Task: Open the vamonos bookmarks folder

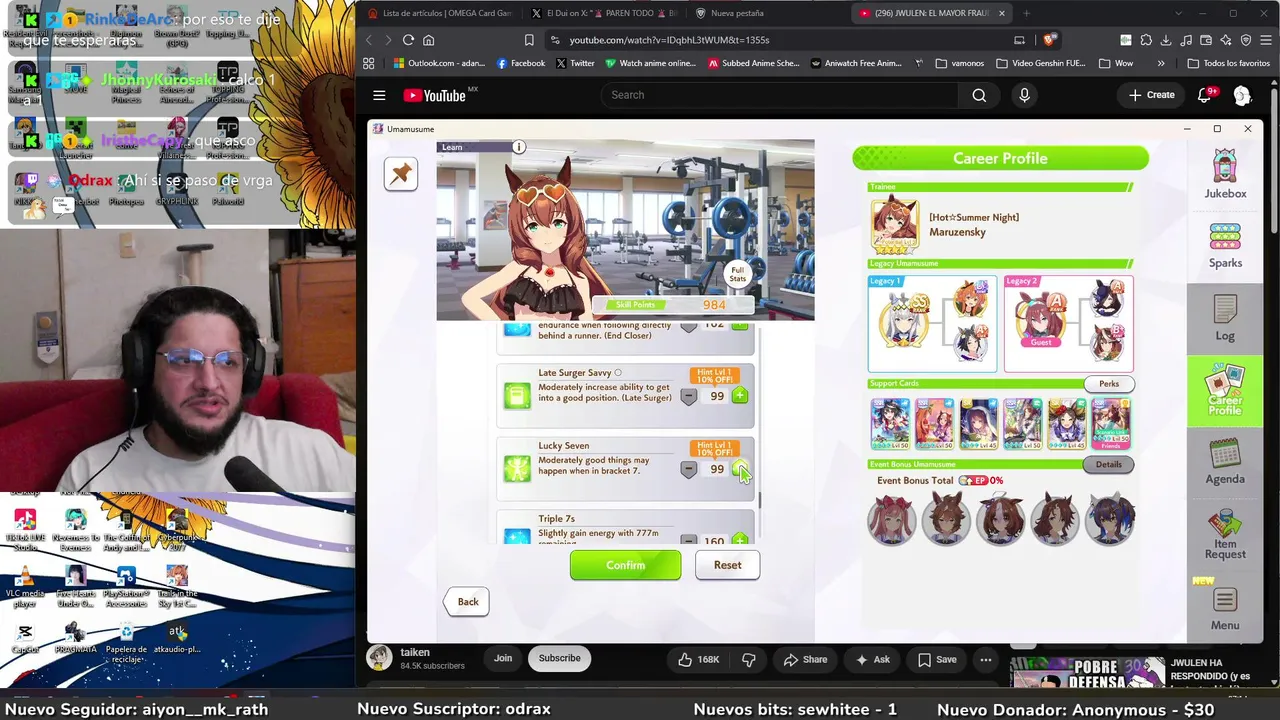Action: (x=960, y=63)
